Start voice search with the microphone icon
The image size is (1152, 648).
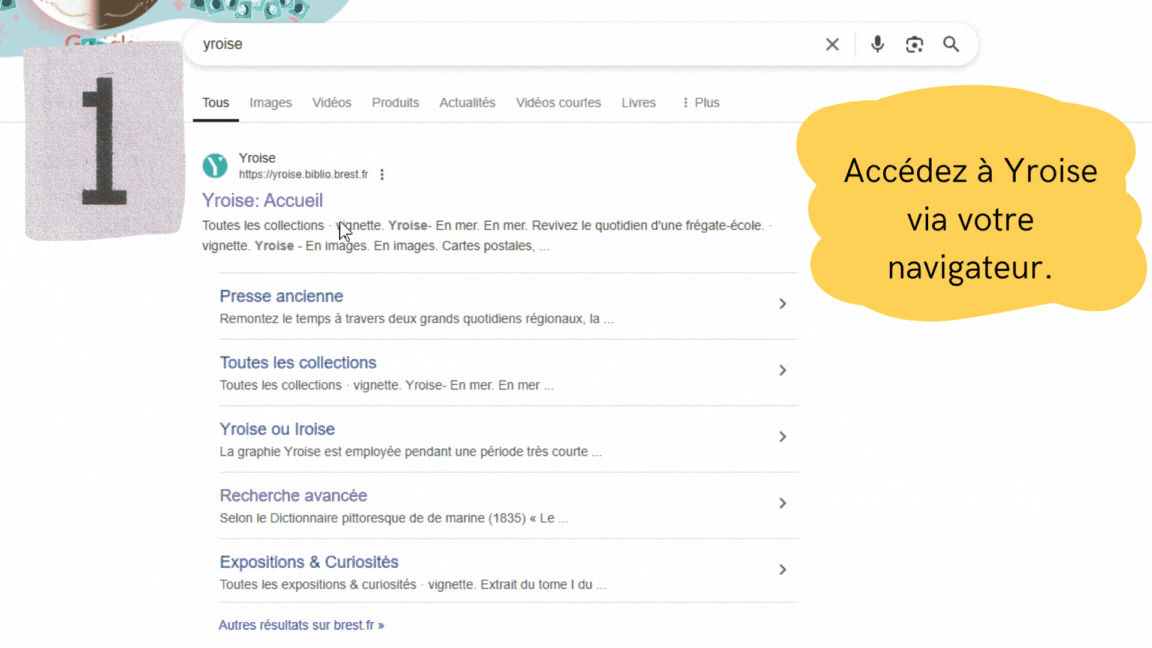(x=877, y=44)
